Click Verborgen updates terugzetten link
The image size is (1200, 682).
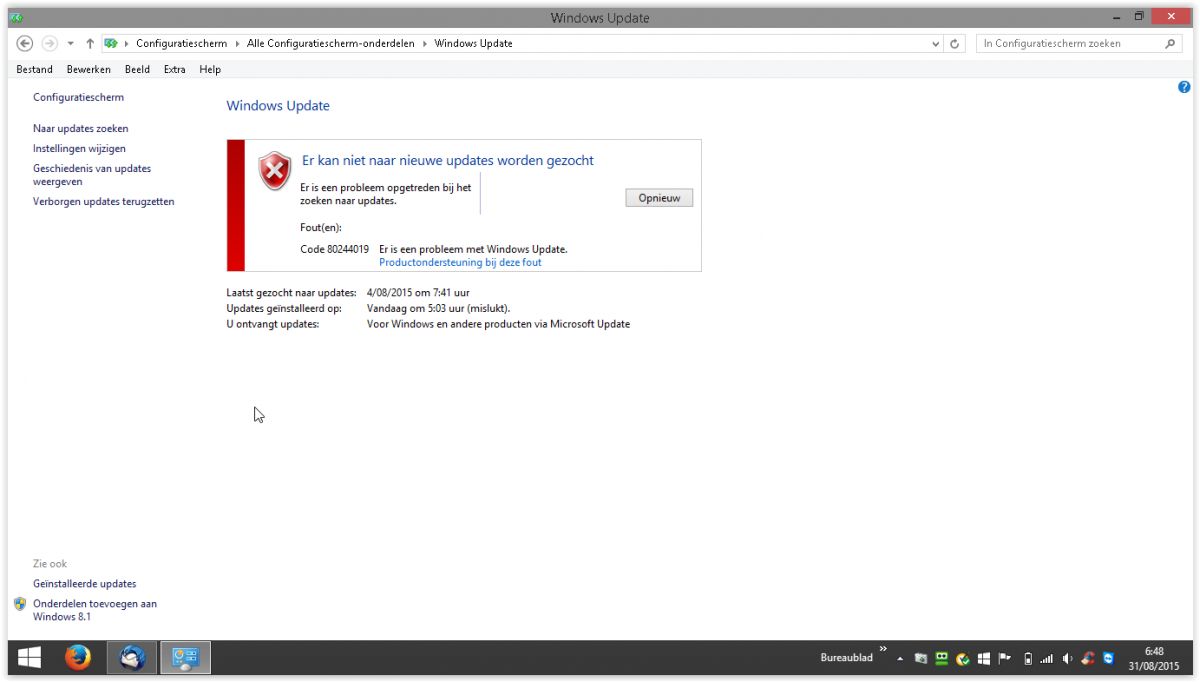104,201
